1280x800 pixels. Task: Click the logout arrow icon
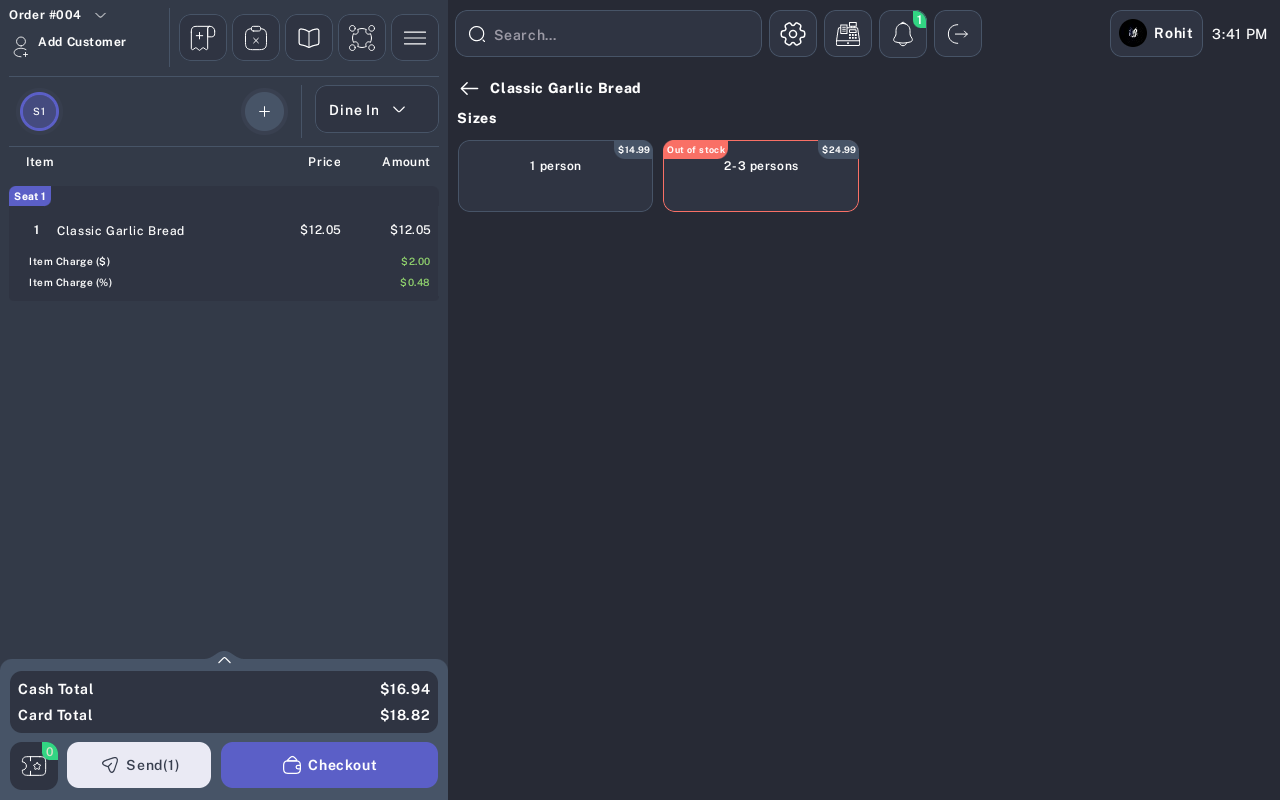pos(958,34)
